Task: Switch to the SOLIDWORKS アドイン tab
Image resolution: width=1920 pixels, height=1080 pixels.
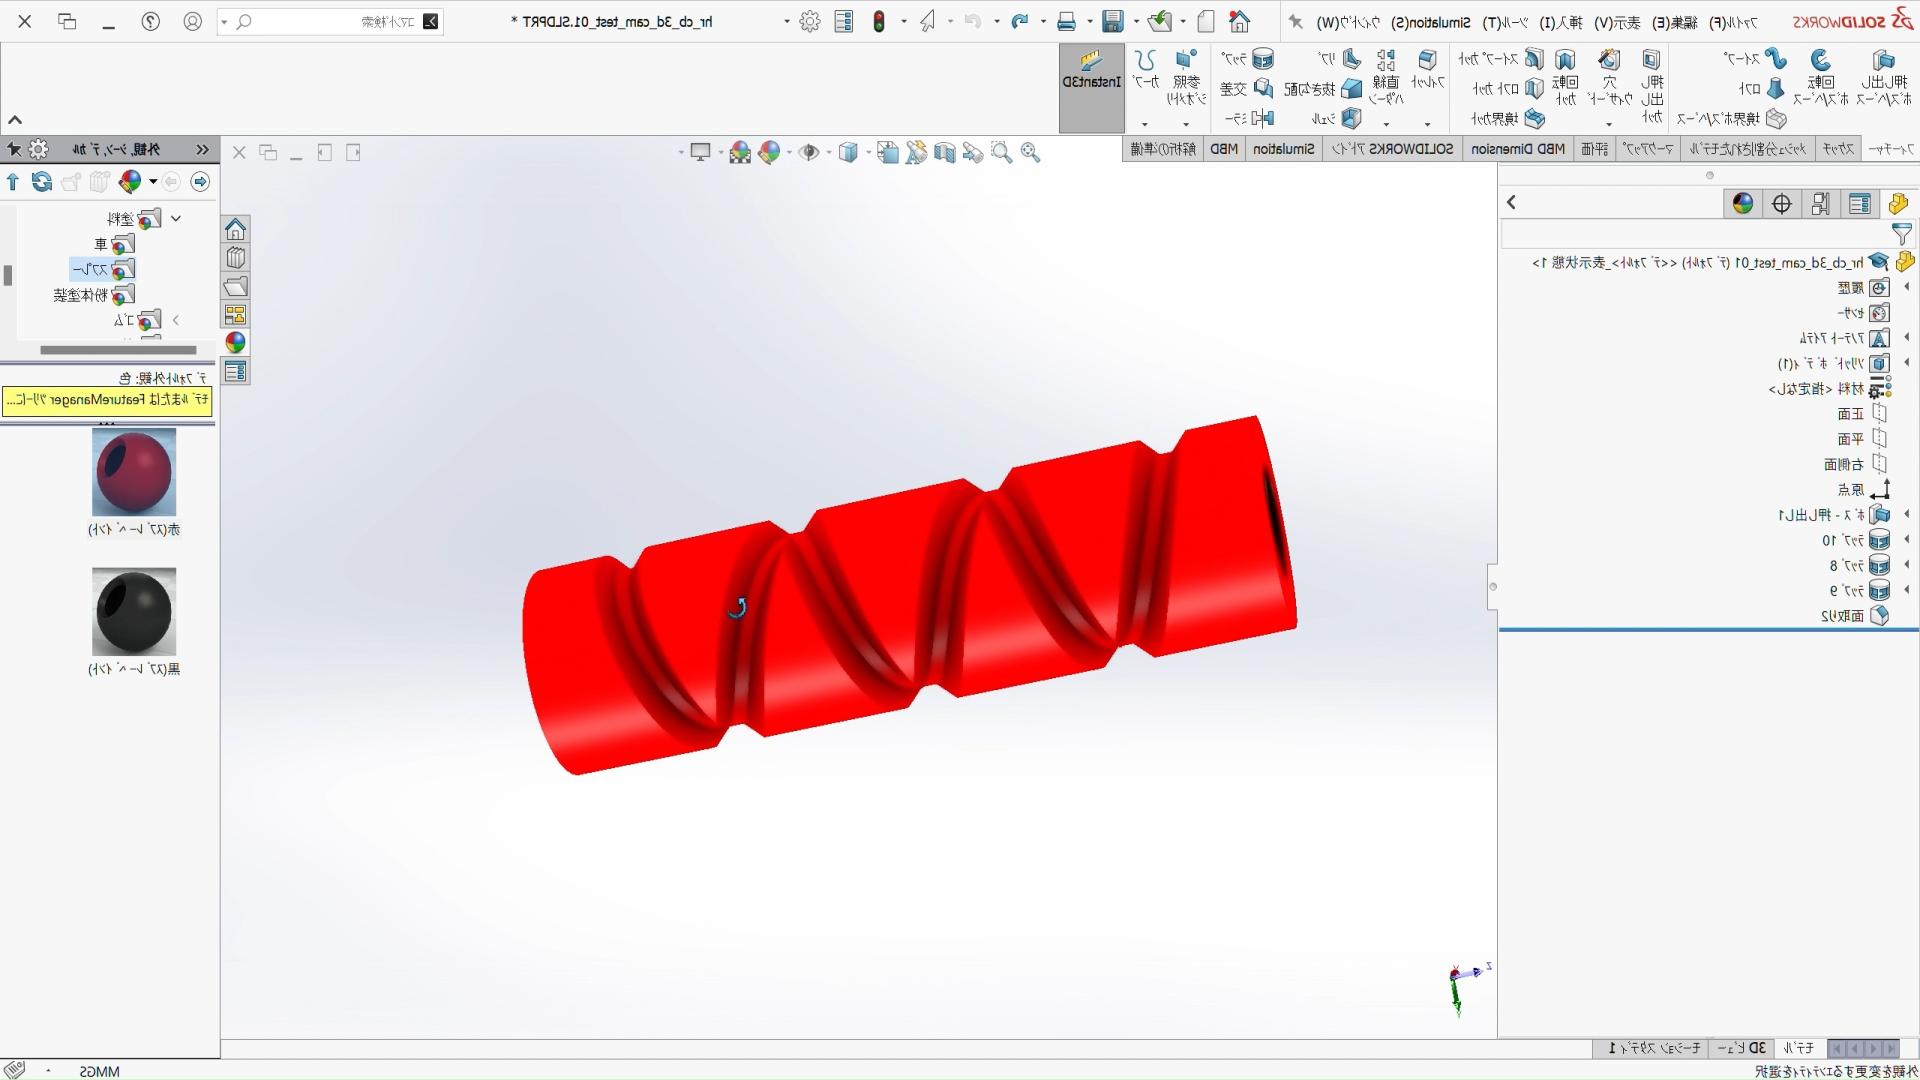Action: [x=1393, y=149]
